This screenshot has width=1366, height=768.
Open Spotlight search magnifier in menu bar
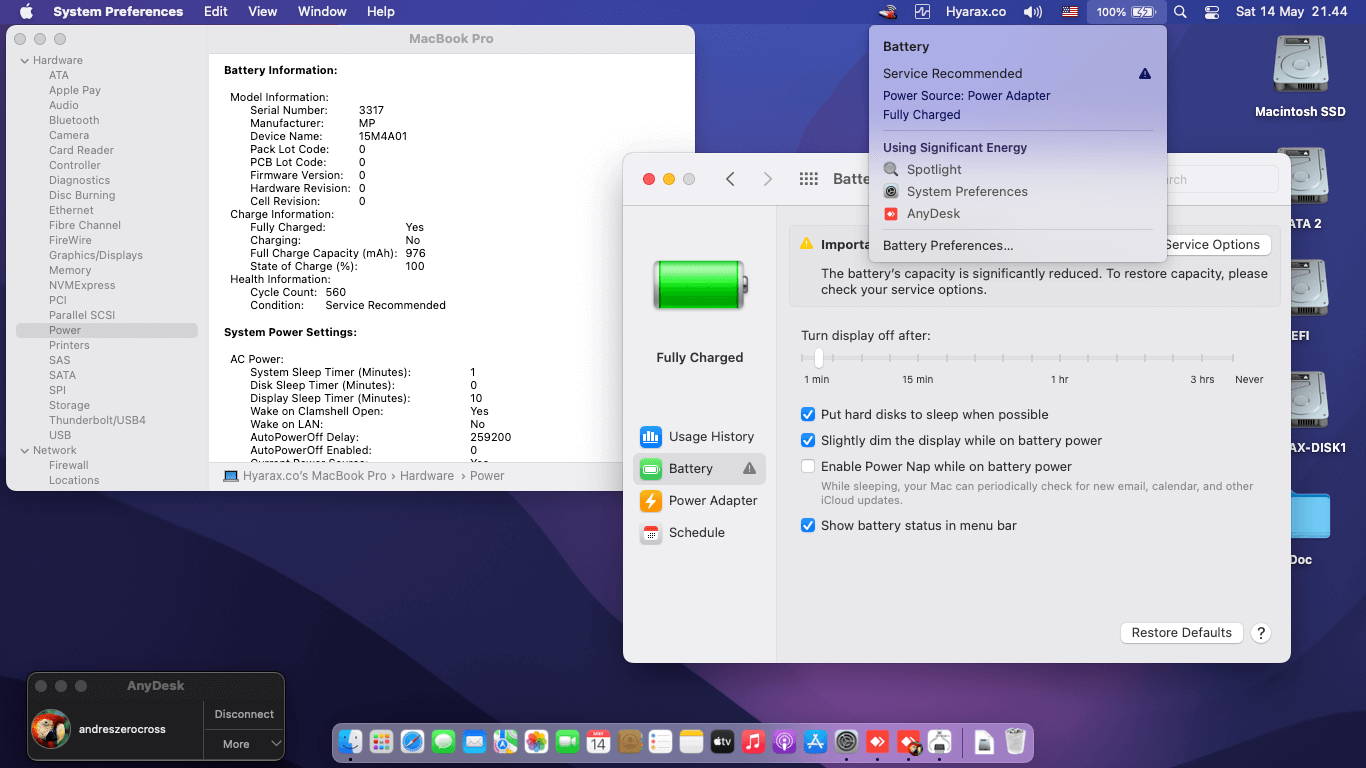[1180, 12]
